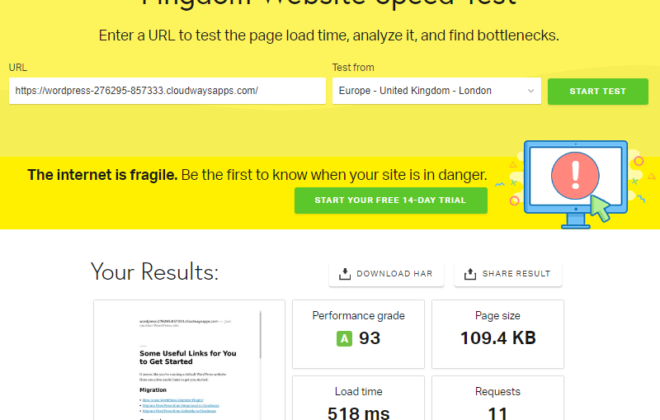
Task: Click the 'Performance grade' label
Action: point(358,316)
